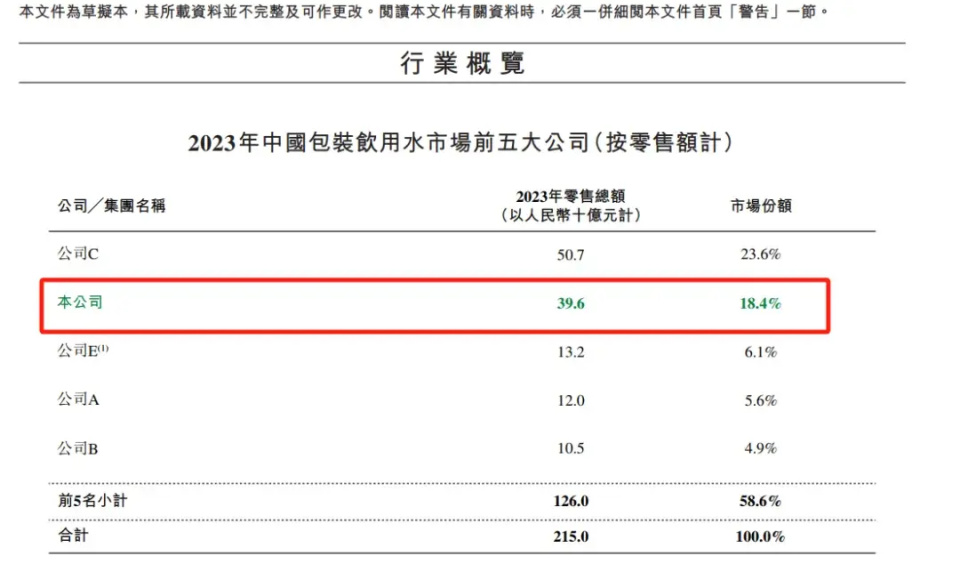This screenshot has height=572, width=960.
Task: Click the table title 2023年中國包裝飲用水市場前五大公司
Action: [x=388, y=143]
